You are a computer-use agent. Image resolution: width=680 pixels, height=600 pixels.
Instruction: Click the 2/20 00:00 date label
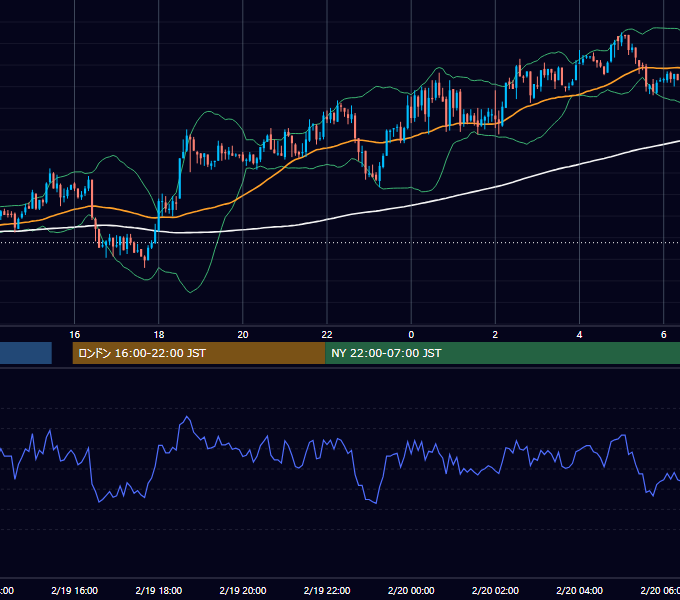pyautogui.click(x=411, y=590)
